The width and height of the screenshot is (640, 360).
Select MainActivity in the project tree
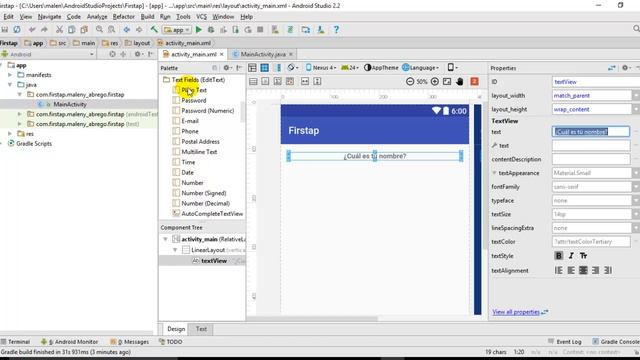(70, 104)
